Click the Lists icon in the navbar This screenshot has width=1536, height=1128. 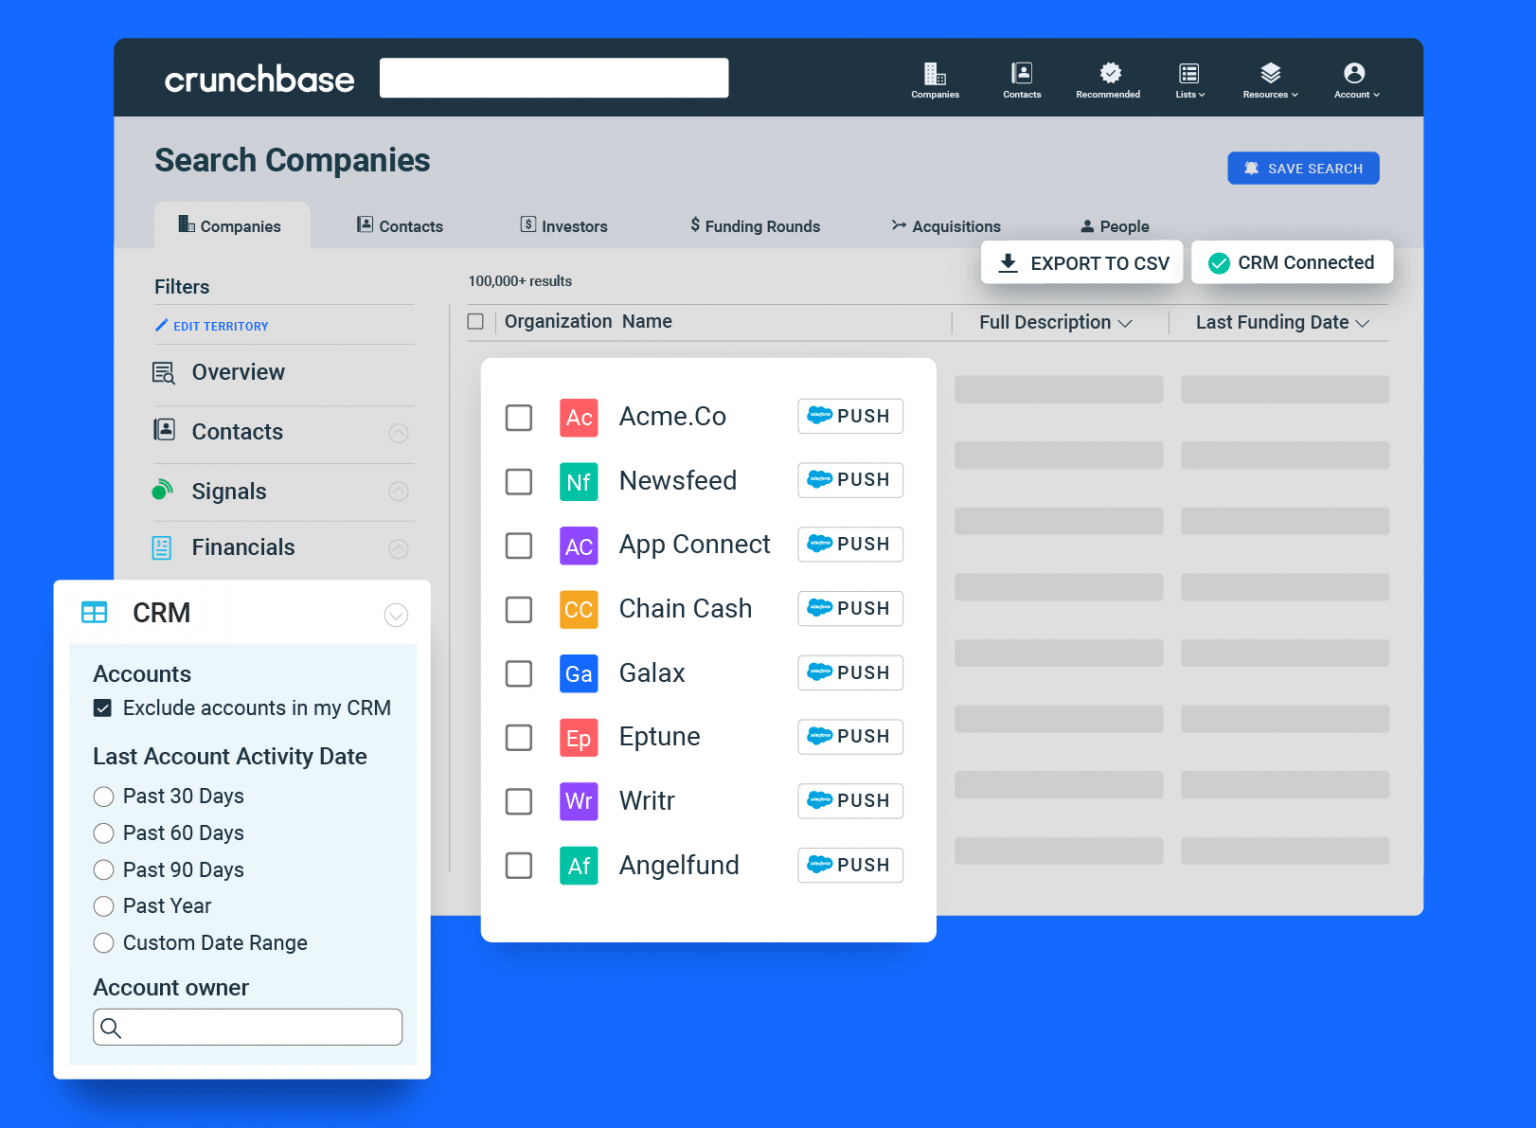point(1189,73)
